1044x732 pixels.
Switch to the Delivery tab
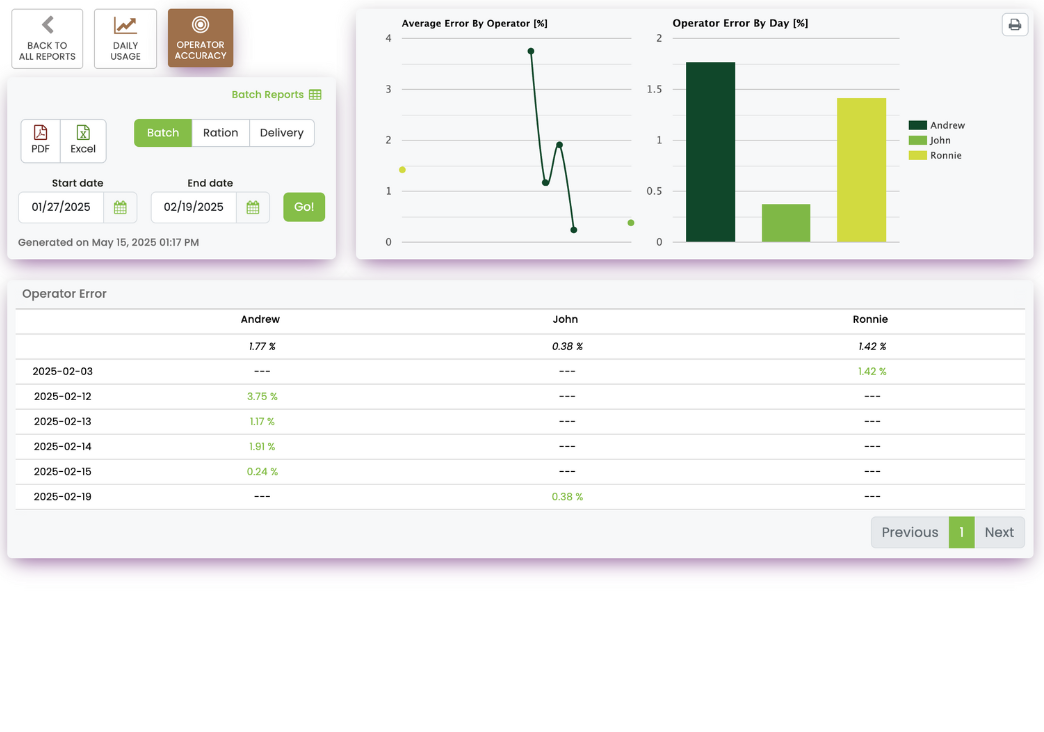281,132
